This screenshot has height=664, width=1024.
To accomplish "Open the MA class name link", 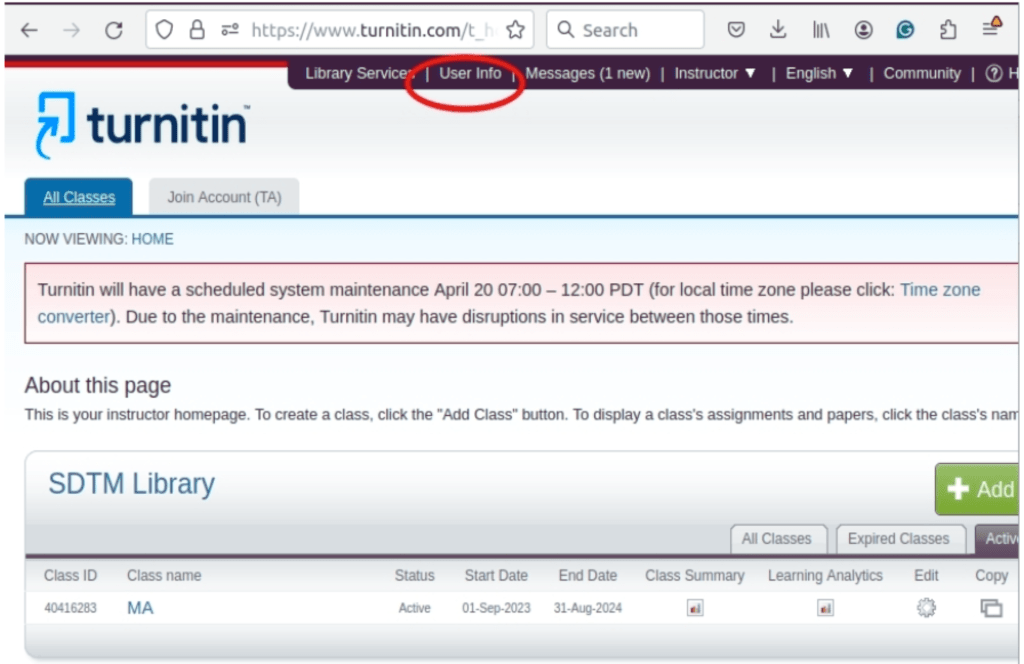I will (140, 608).
